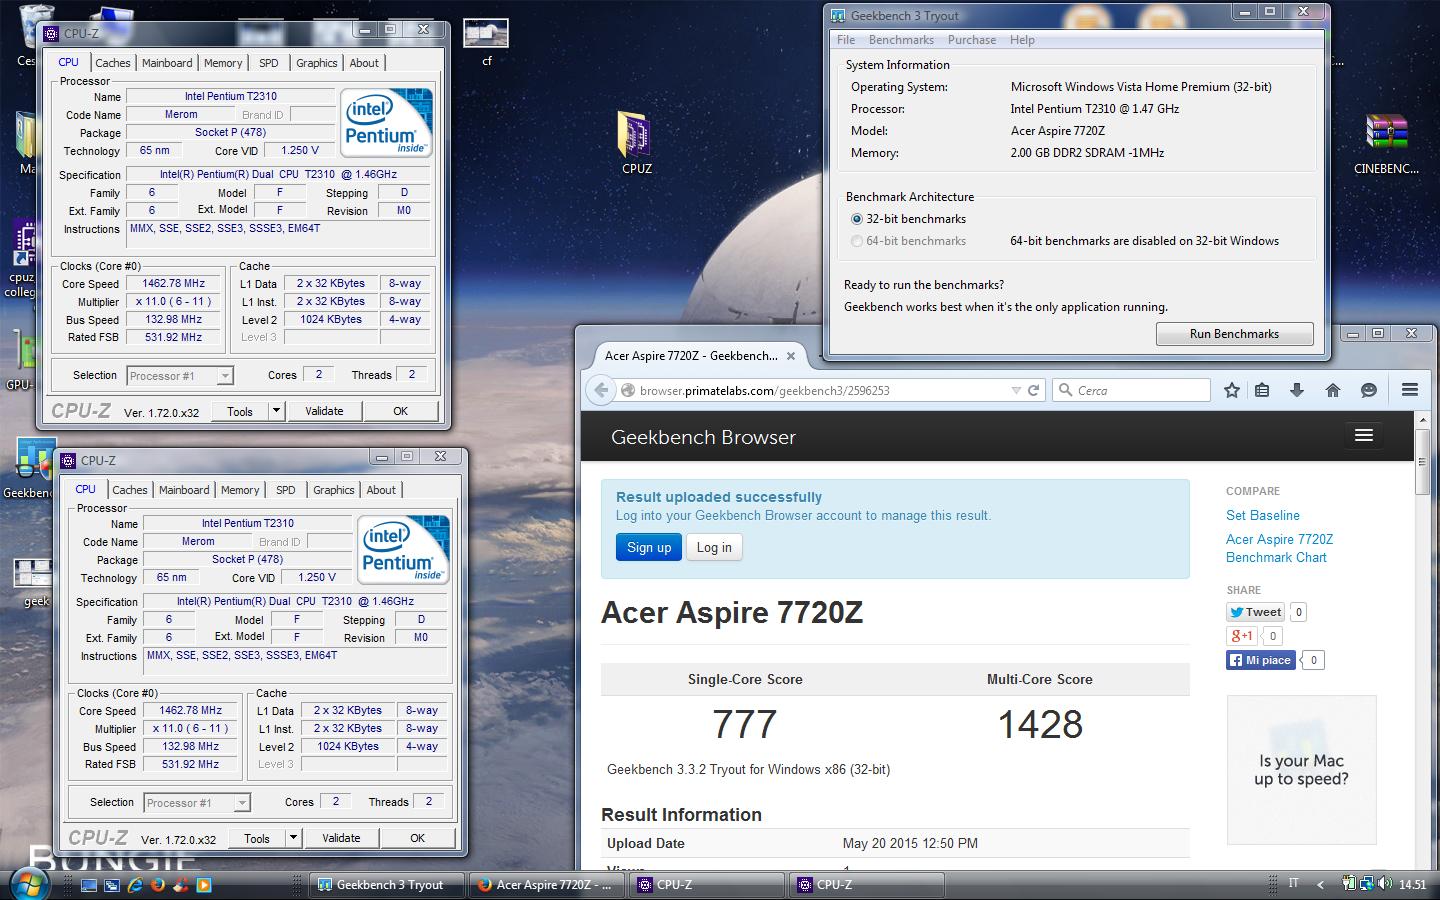Open the cf desktop image icon

487,43
